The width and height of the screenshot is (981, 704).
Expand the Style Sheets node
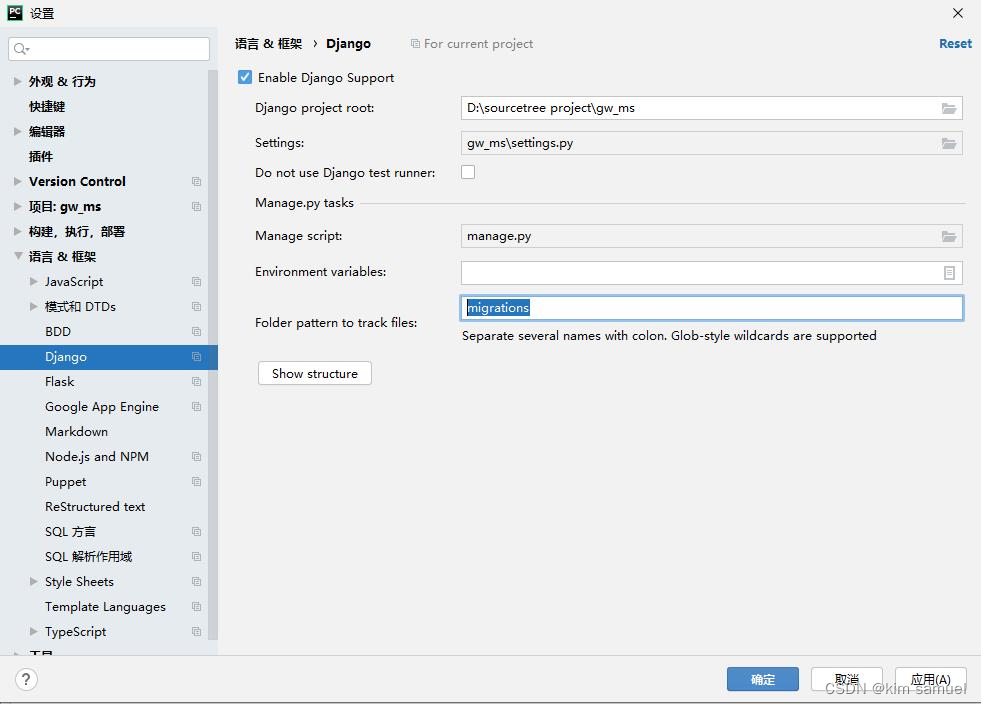[32, 582]
